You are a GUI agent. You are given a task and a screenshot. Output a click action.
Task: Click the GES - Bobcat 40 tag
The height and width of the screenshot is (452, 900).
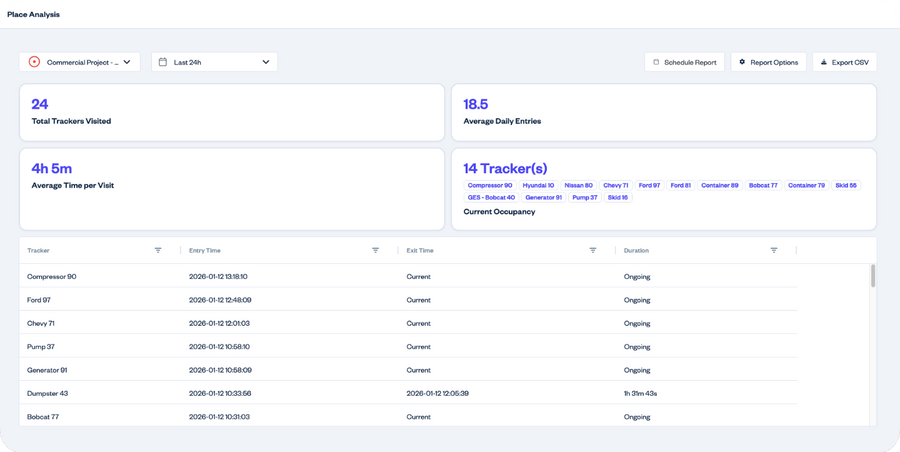pyautogui.click(x=491, y=197)
